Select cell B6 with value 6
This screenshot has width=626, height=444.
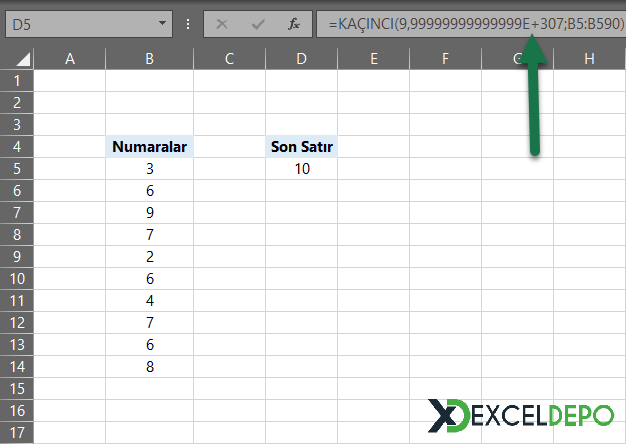[x=150, y=190]
